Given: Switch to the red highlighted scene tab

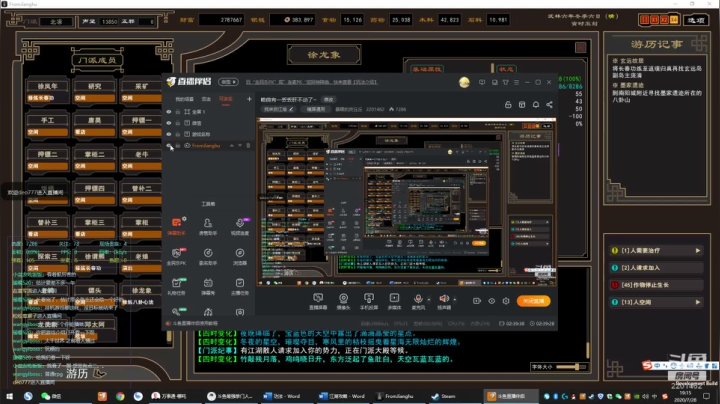Looking at the screenshot, I should pos(225,99).
